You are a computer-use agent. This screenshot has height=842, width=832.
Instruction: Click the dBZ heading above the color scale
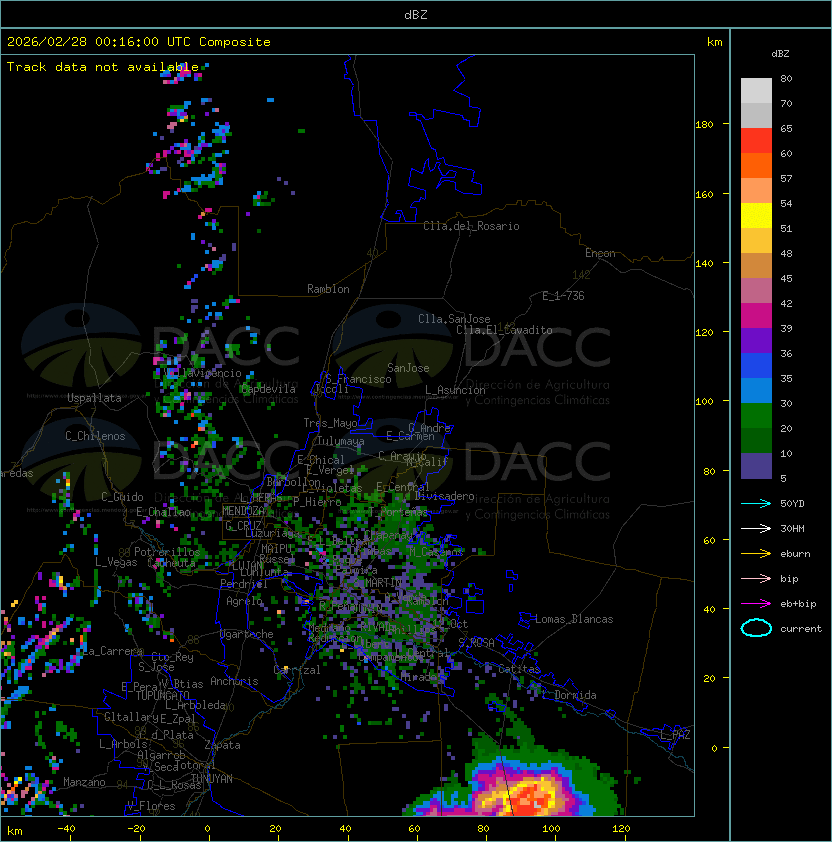(x=780, y=54)
